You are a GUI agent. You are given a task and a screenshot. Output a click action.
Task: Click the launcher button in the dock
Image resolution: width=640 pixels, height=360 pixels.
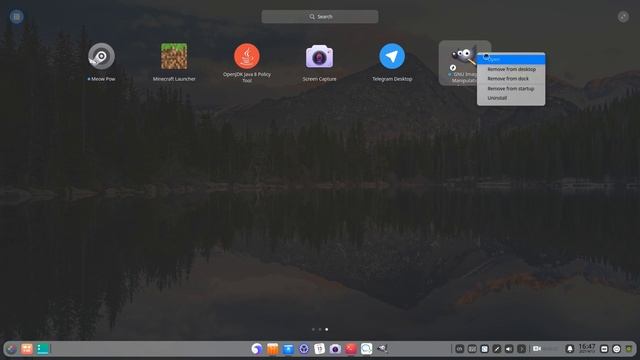(11, 349)
